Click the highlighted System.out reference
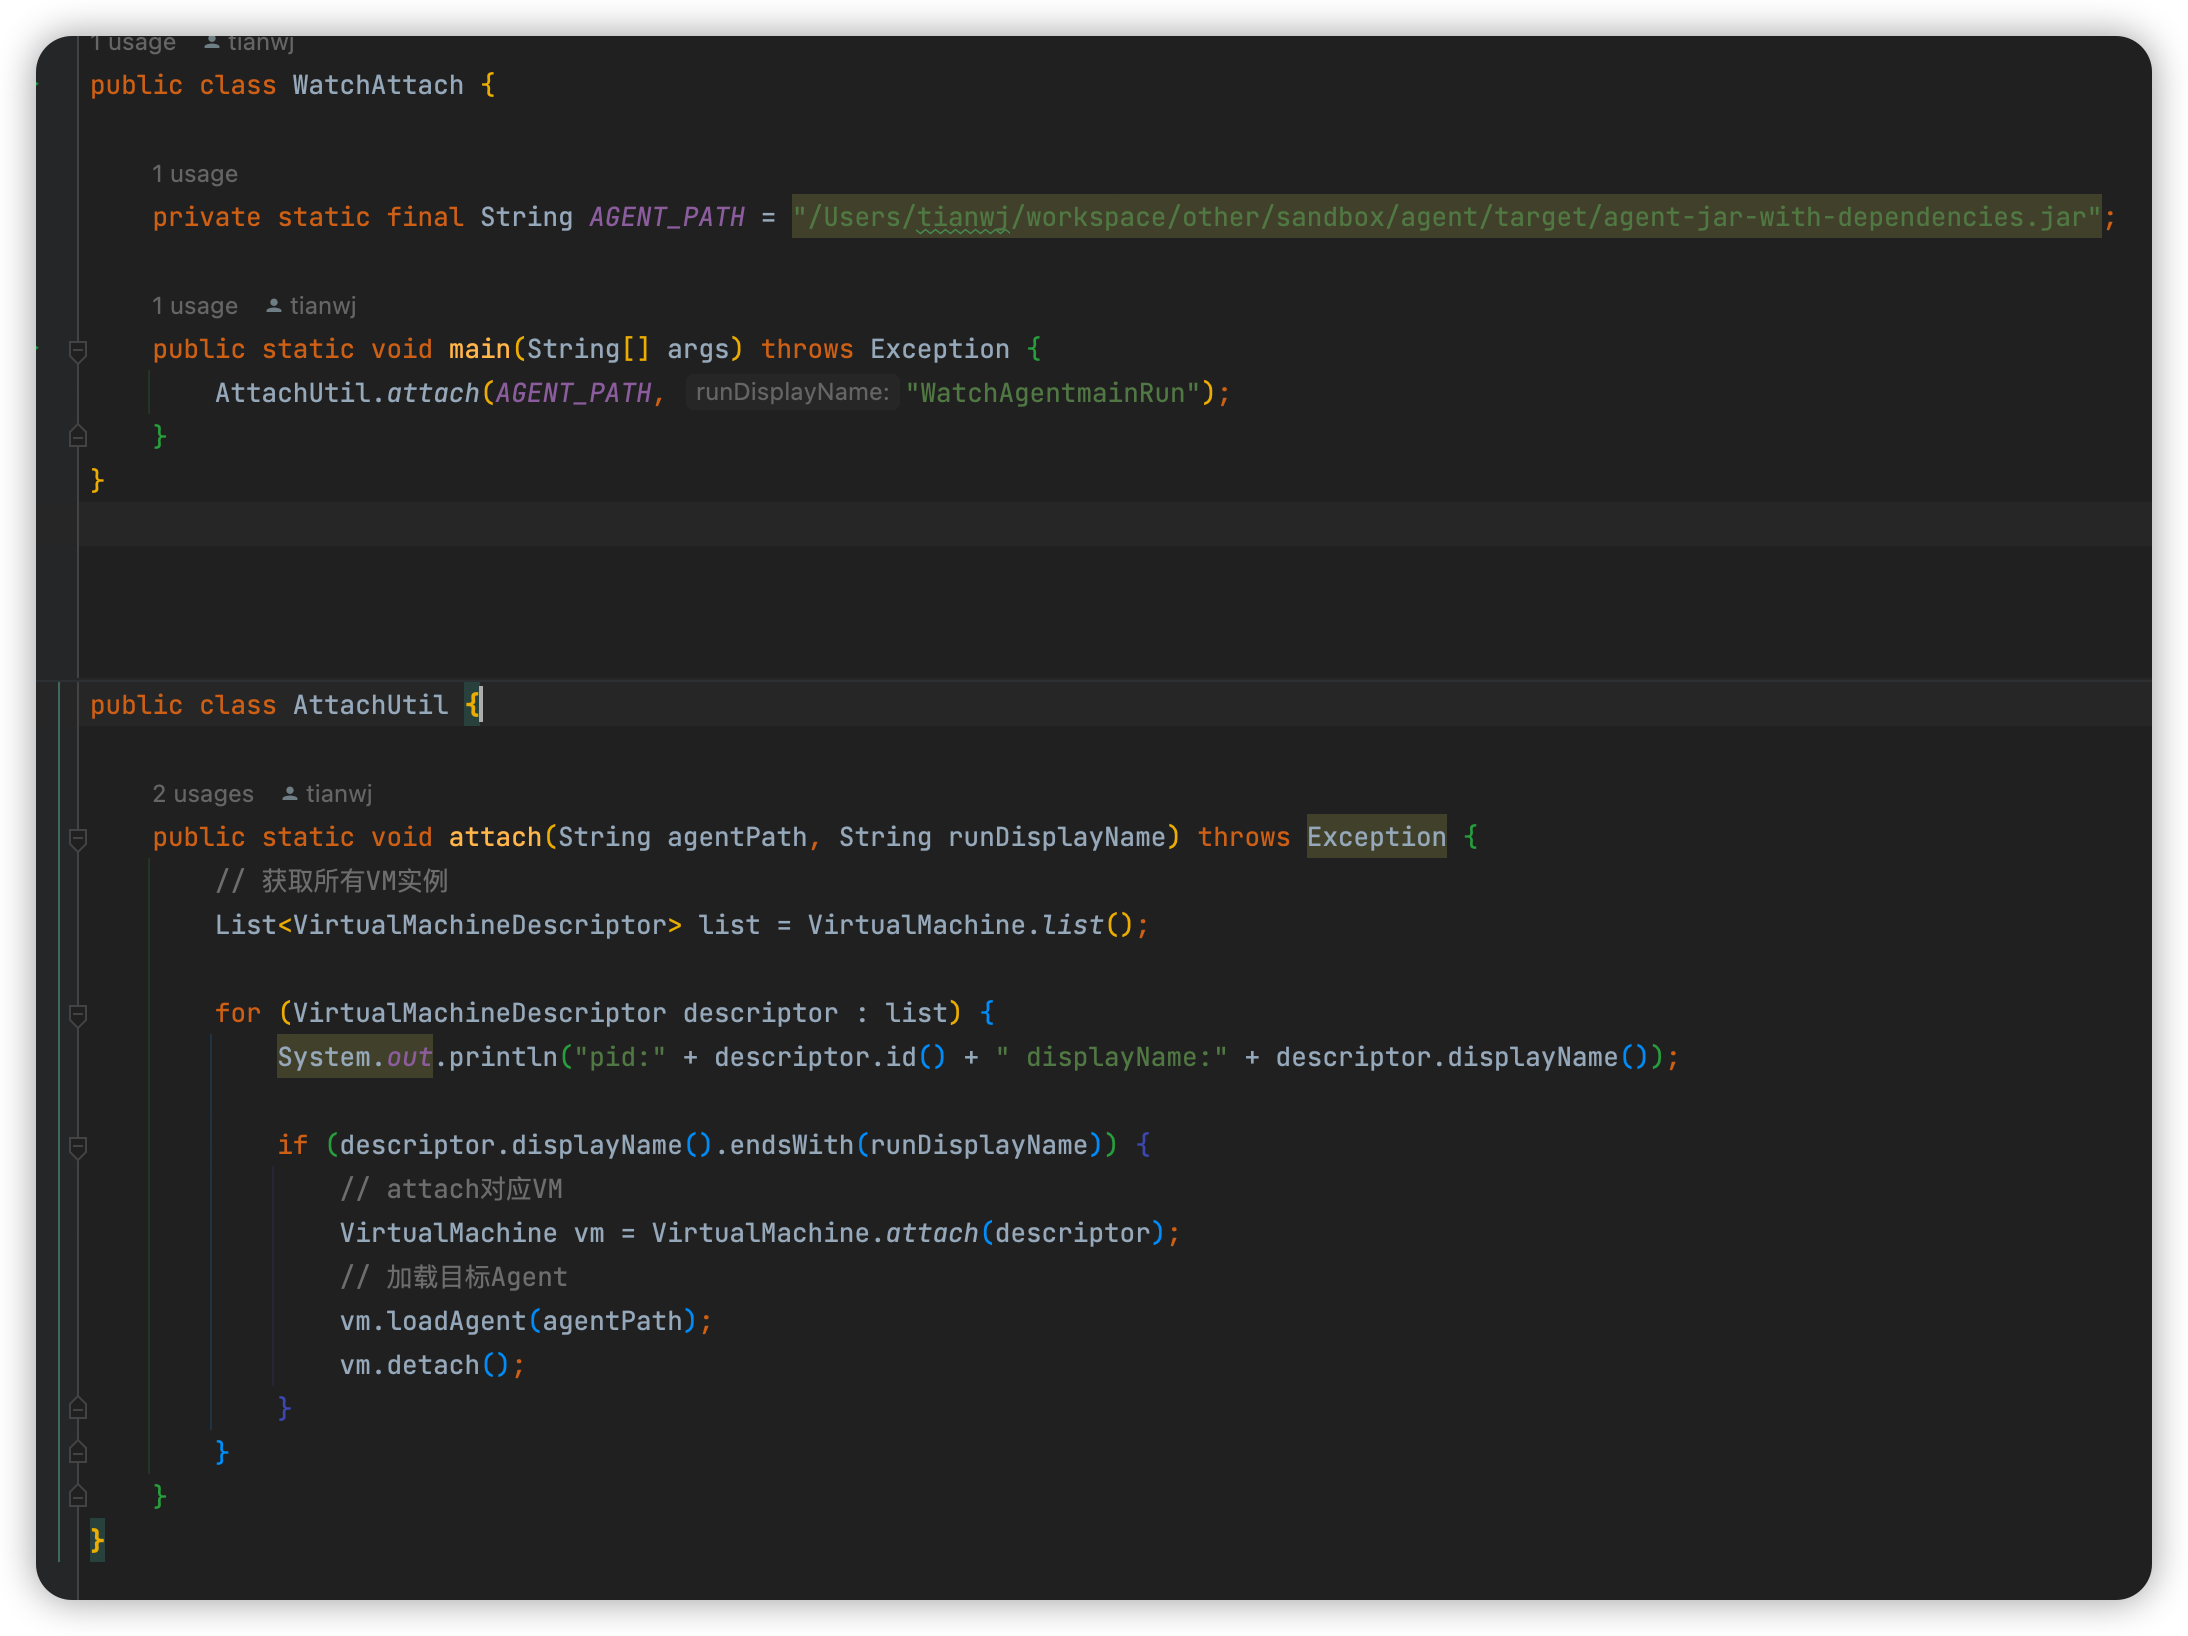The width and height of the screenshot is (2188, 1636). [x=354, y=1057]
